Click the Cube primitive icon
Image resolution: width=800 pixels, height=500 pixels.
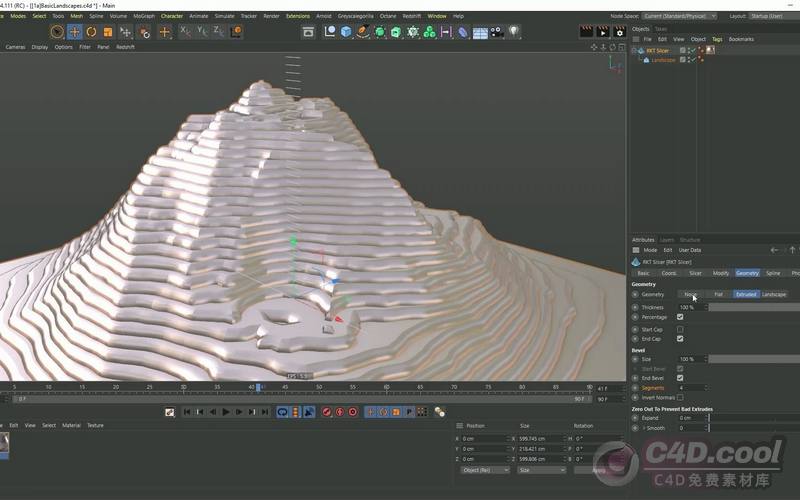click(x=346, y=32)
